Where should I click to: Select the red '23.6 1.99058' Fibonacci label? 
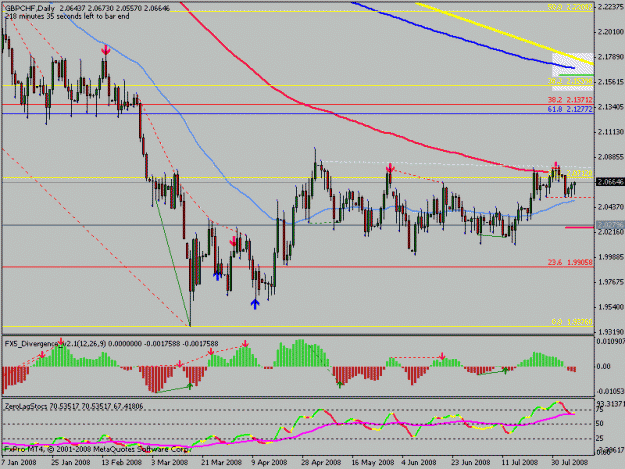pyautogui.click(x=570, y=262)
